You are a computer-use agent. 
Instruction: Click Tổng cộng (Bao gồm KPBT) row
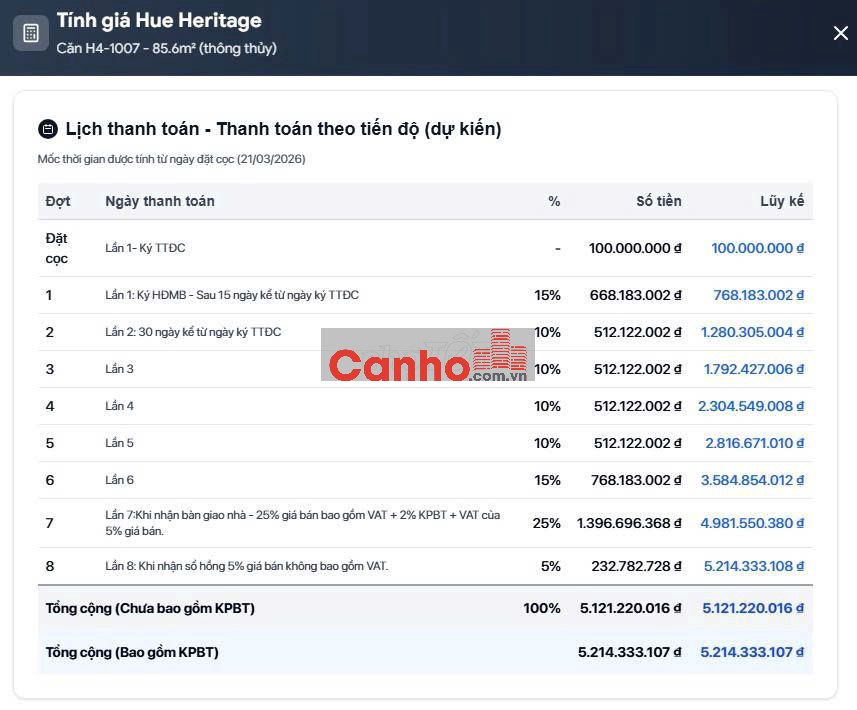coord(132,652)
